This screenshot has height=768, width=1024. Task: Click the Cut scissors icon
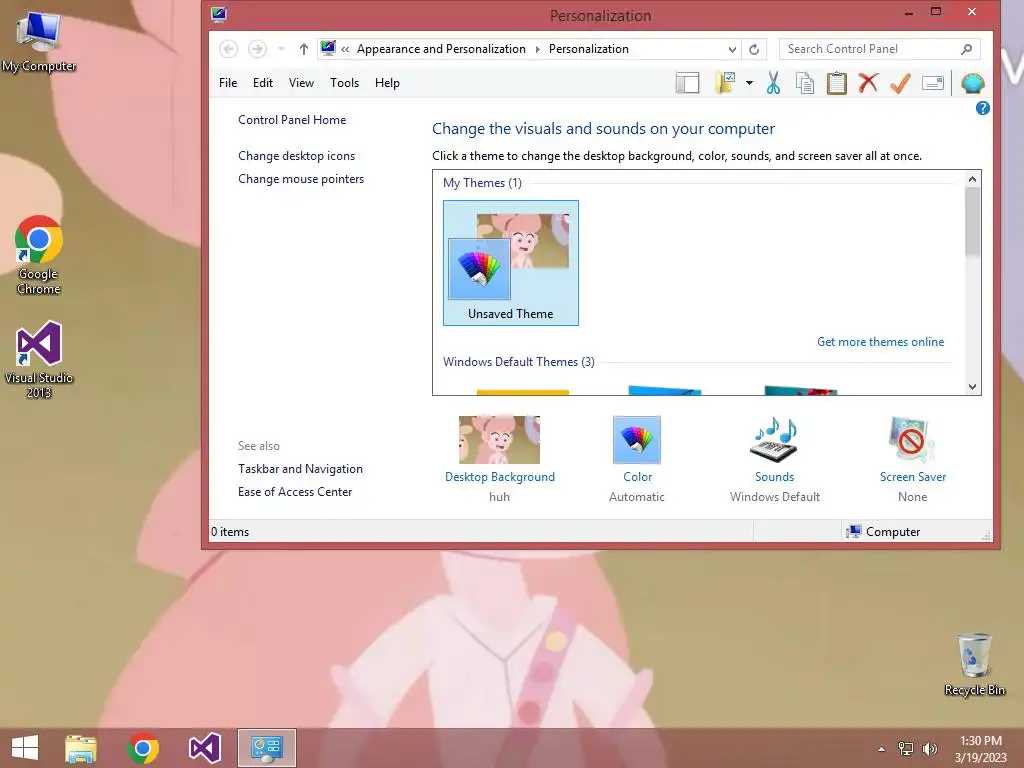[773, 83]
